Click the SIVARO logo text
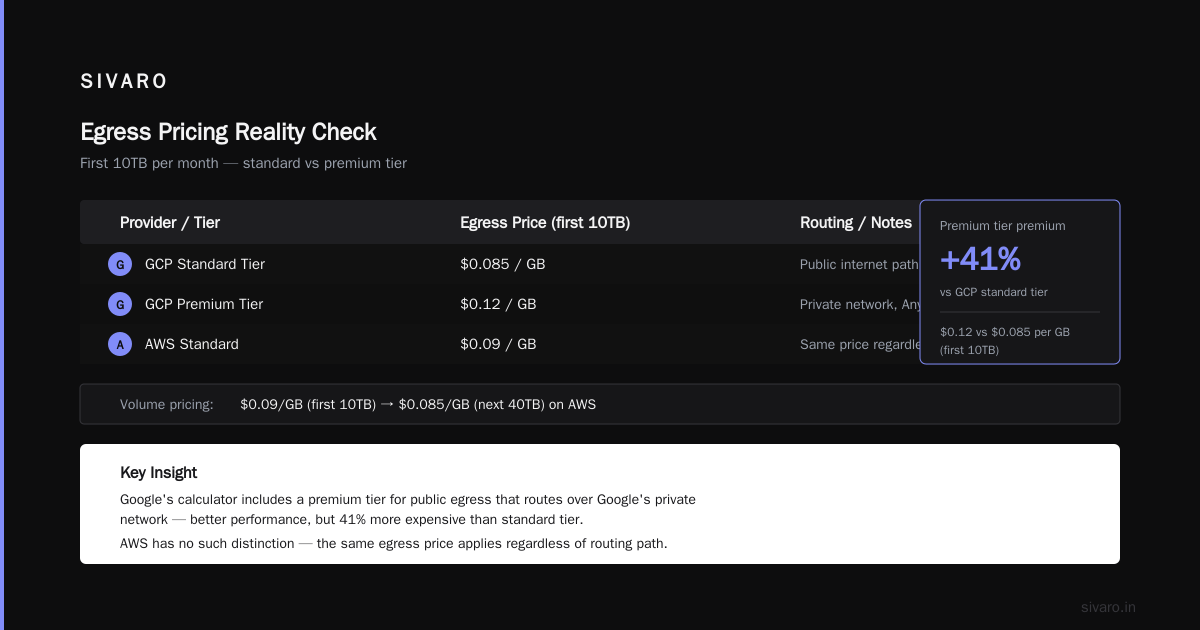 [124, 82]
